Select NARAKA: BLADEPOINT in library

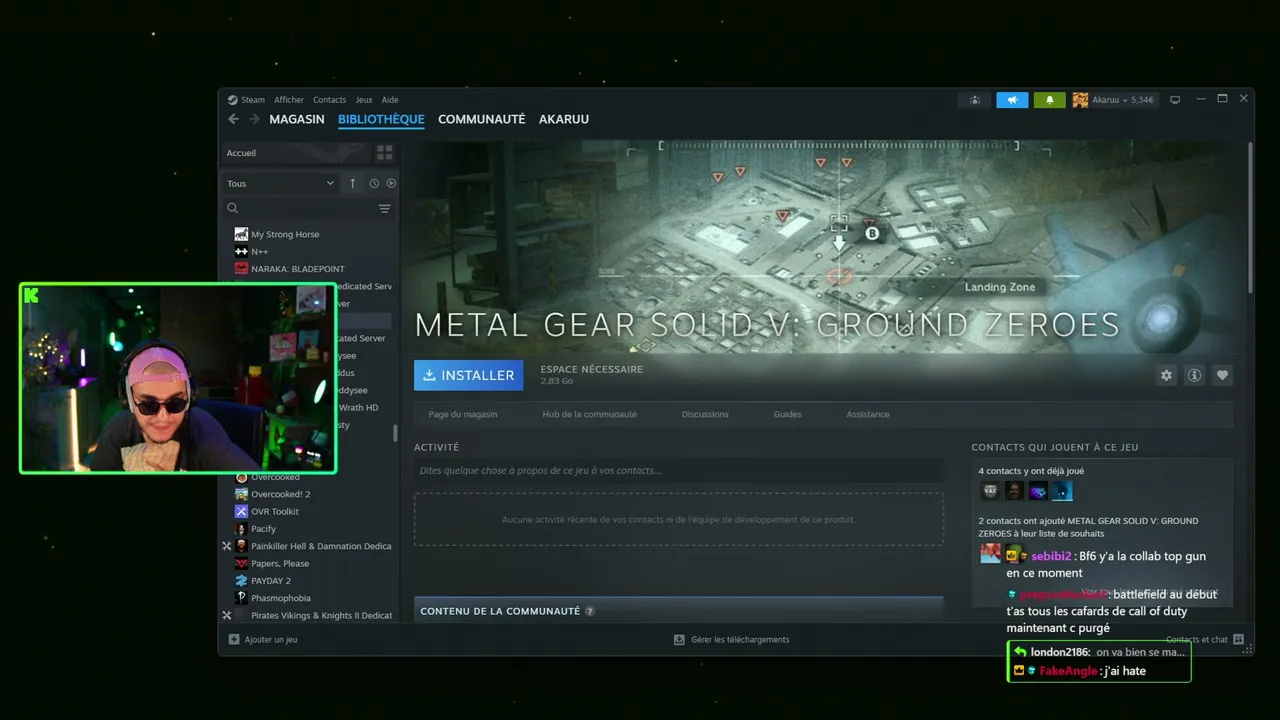[x=298, y=268]
